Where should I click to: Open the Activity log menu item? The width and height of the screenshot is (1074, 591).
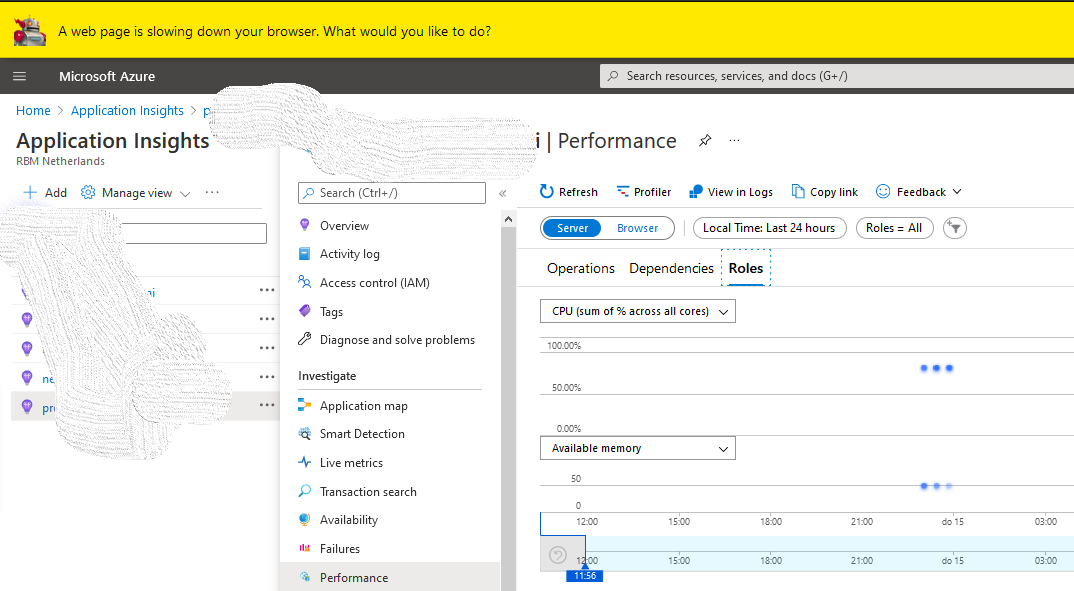[349, 253]
